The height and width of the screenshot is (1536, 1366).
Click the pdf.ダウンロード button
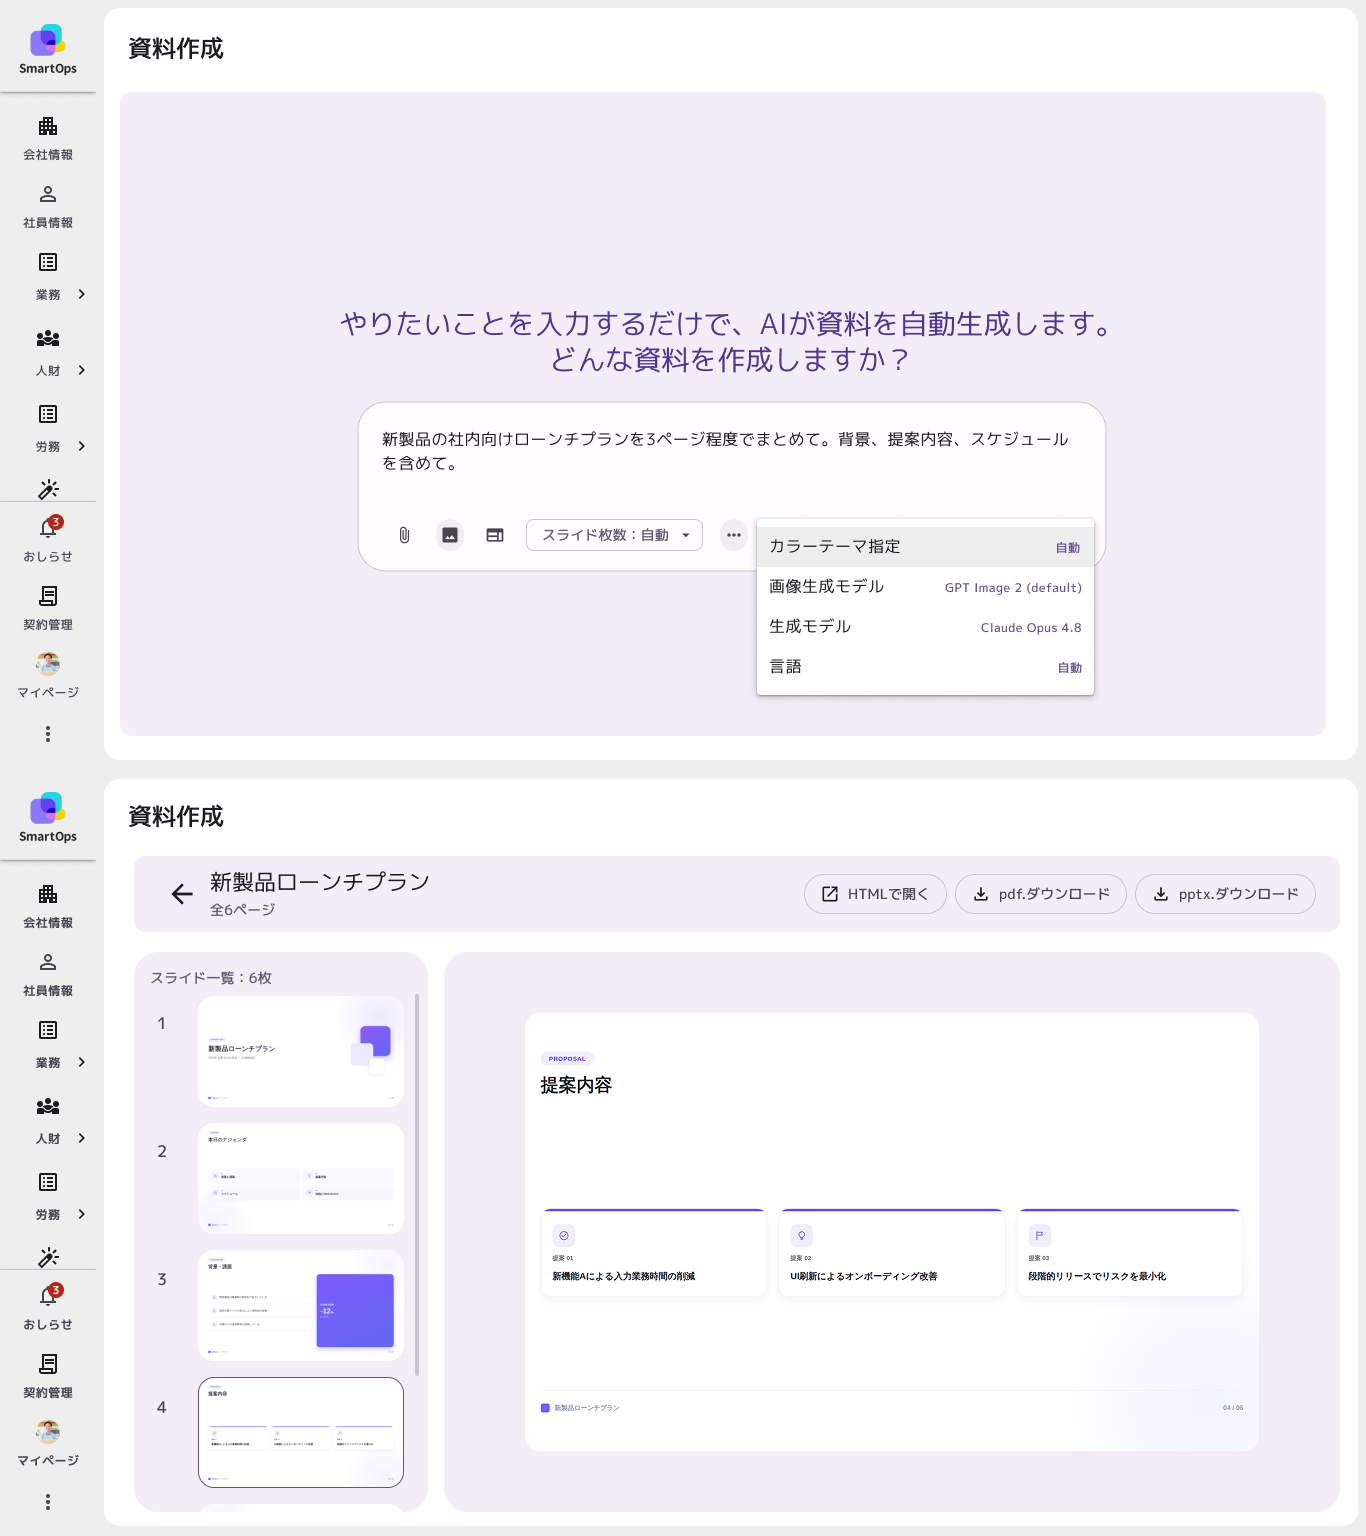point(1041,894)
